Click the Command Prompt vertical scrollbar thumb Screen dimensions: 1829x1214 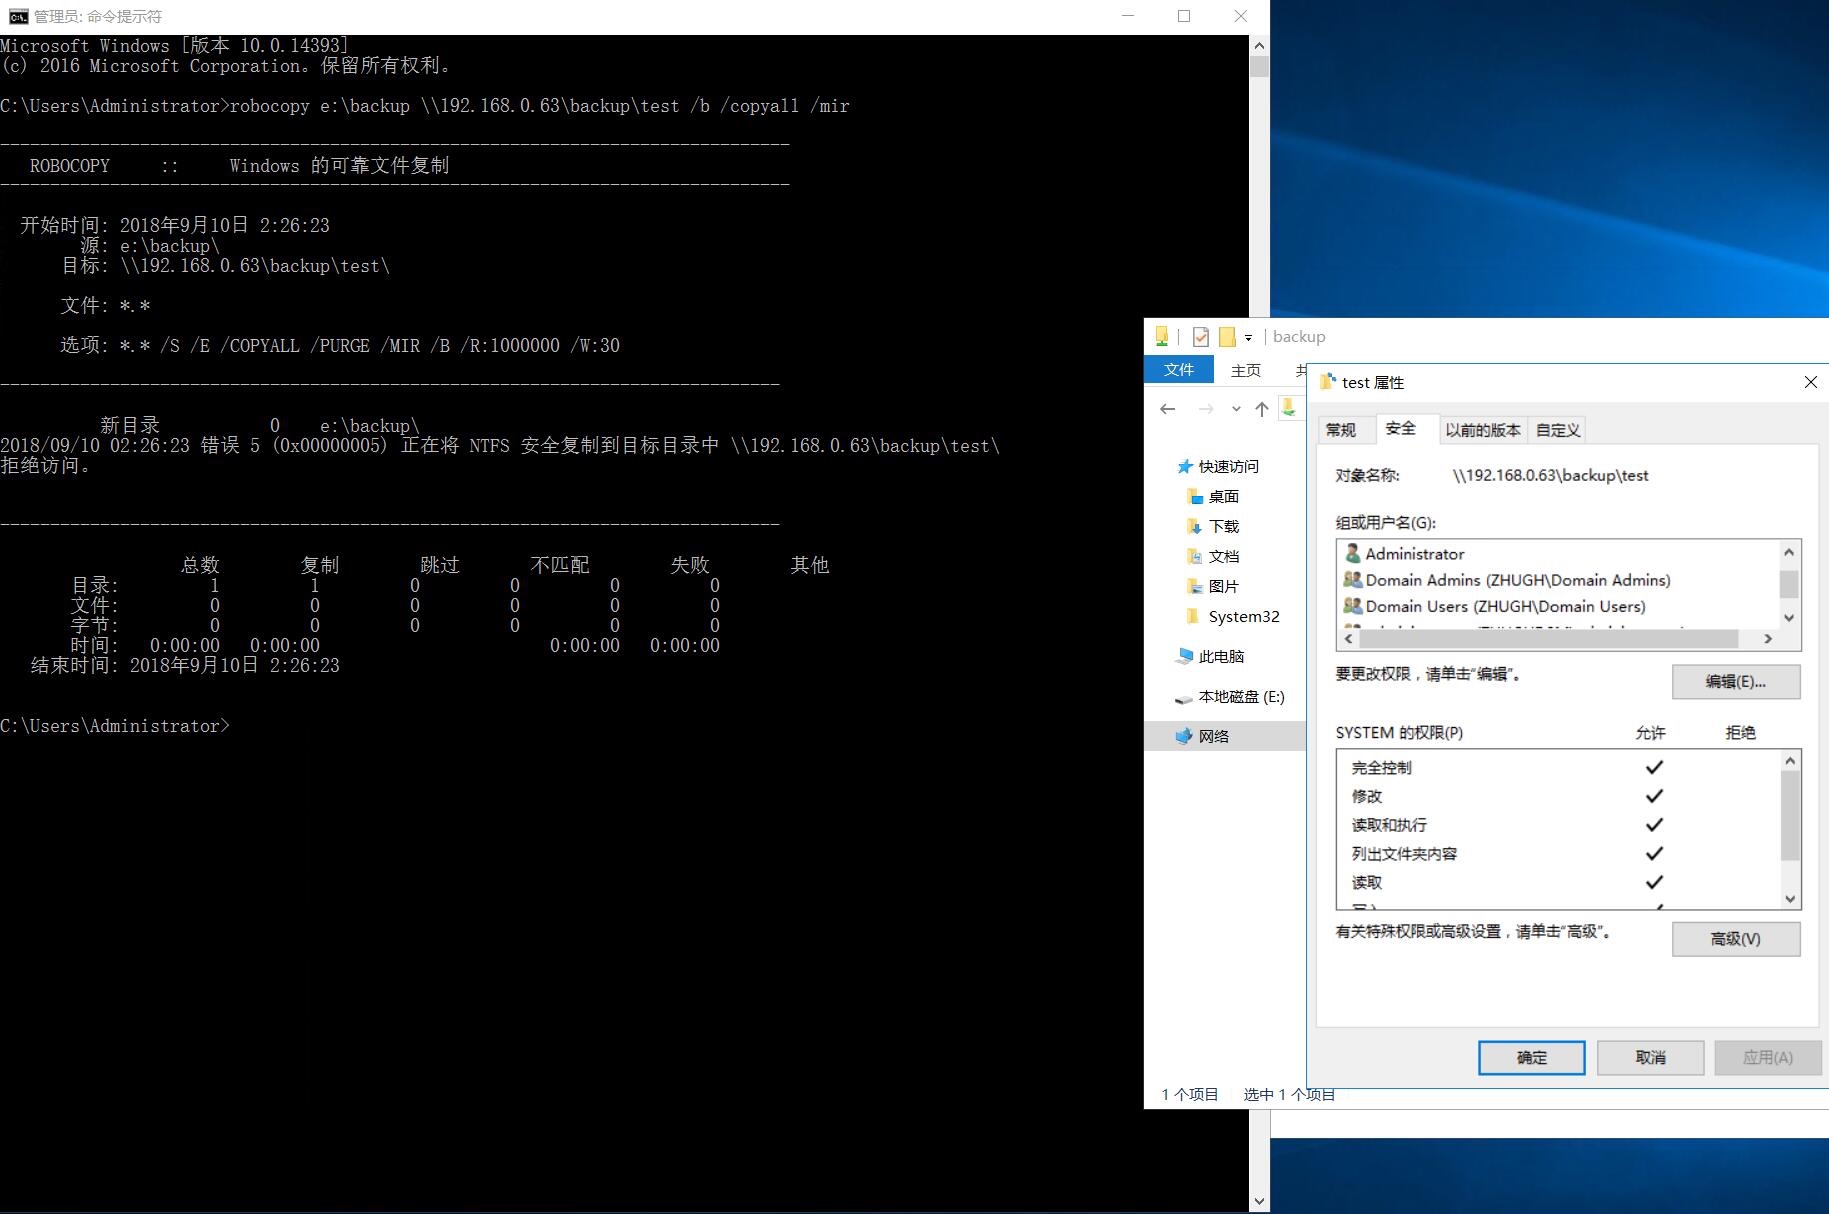click(x=1259, y=67)
